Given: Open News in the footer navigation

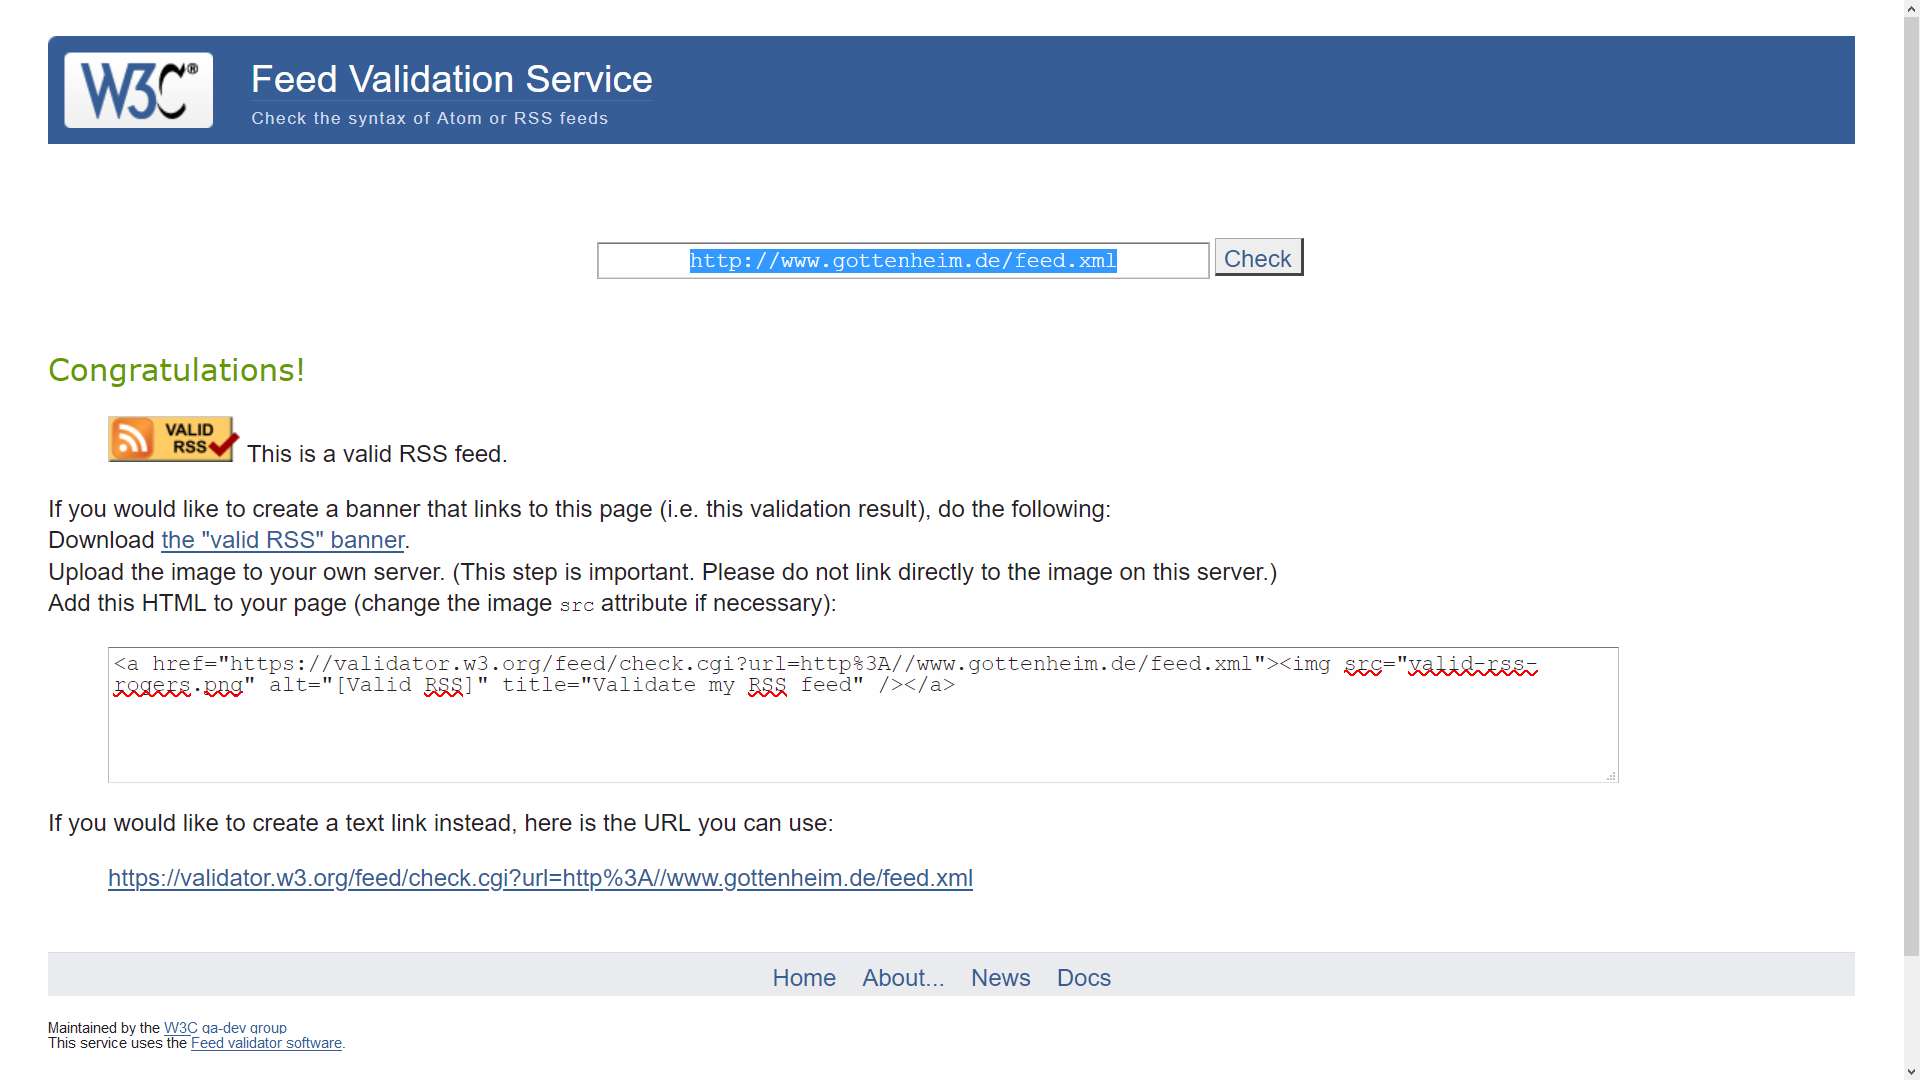Looking at the screenshot, I should pyautogui.click(x=1000, y=978).
